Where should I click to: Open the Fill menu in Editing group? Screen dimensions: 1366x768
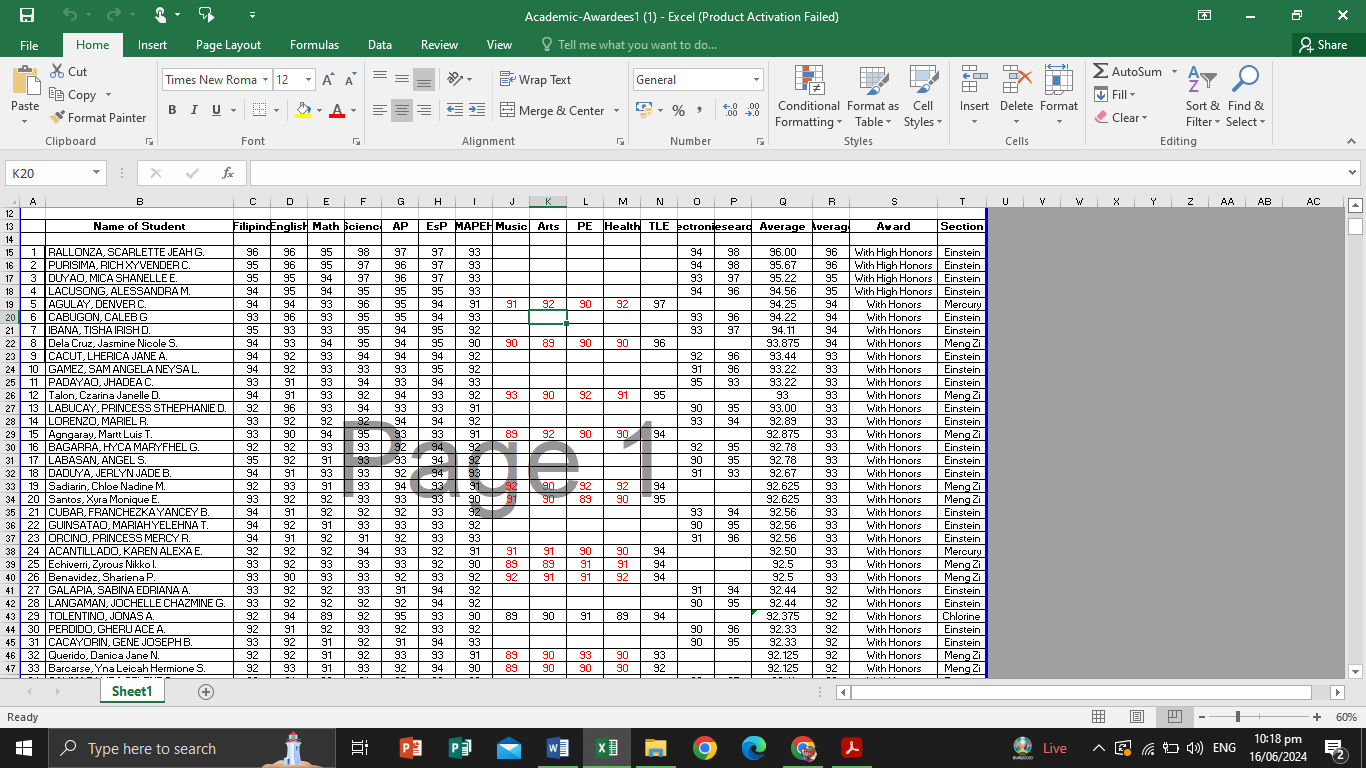(x=1115, y=94)
